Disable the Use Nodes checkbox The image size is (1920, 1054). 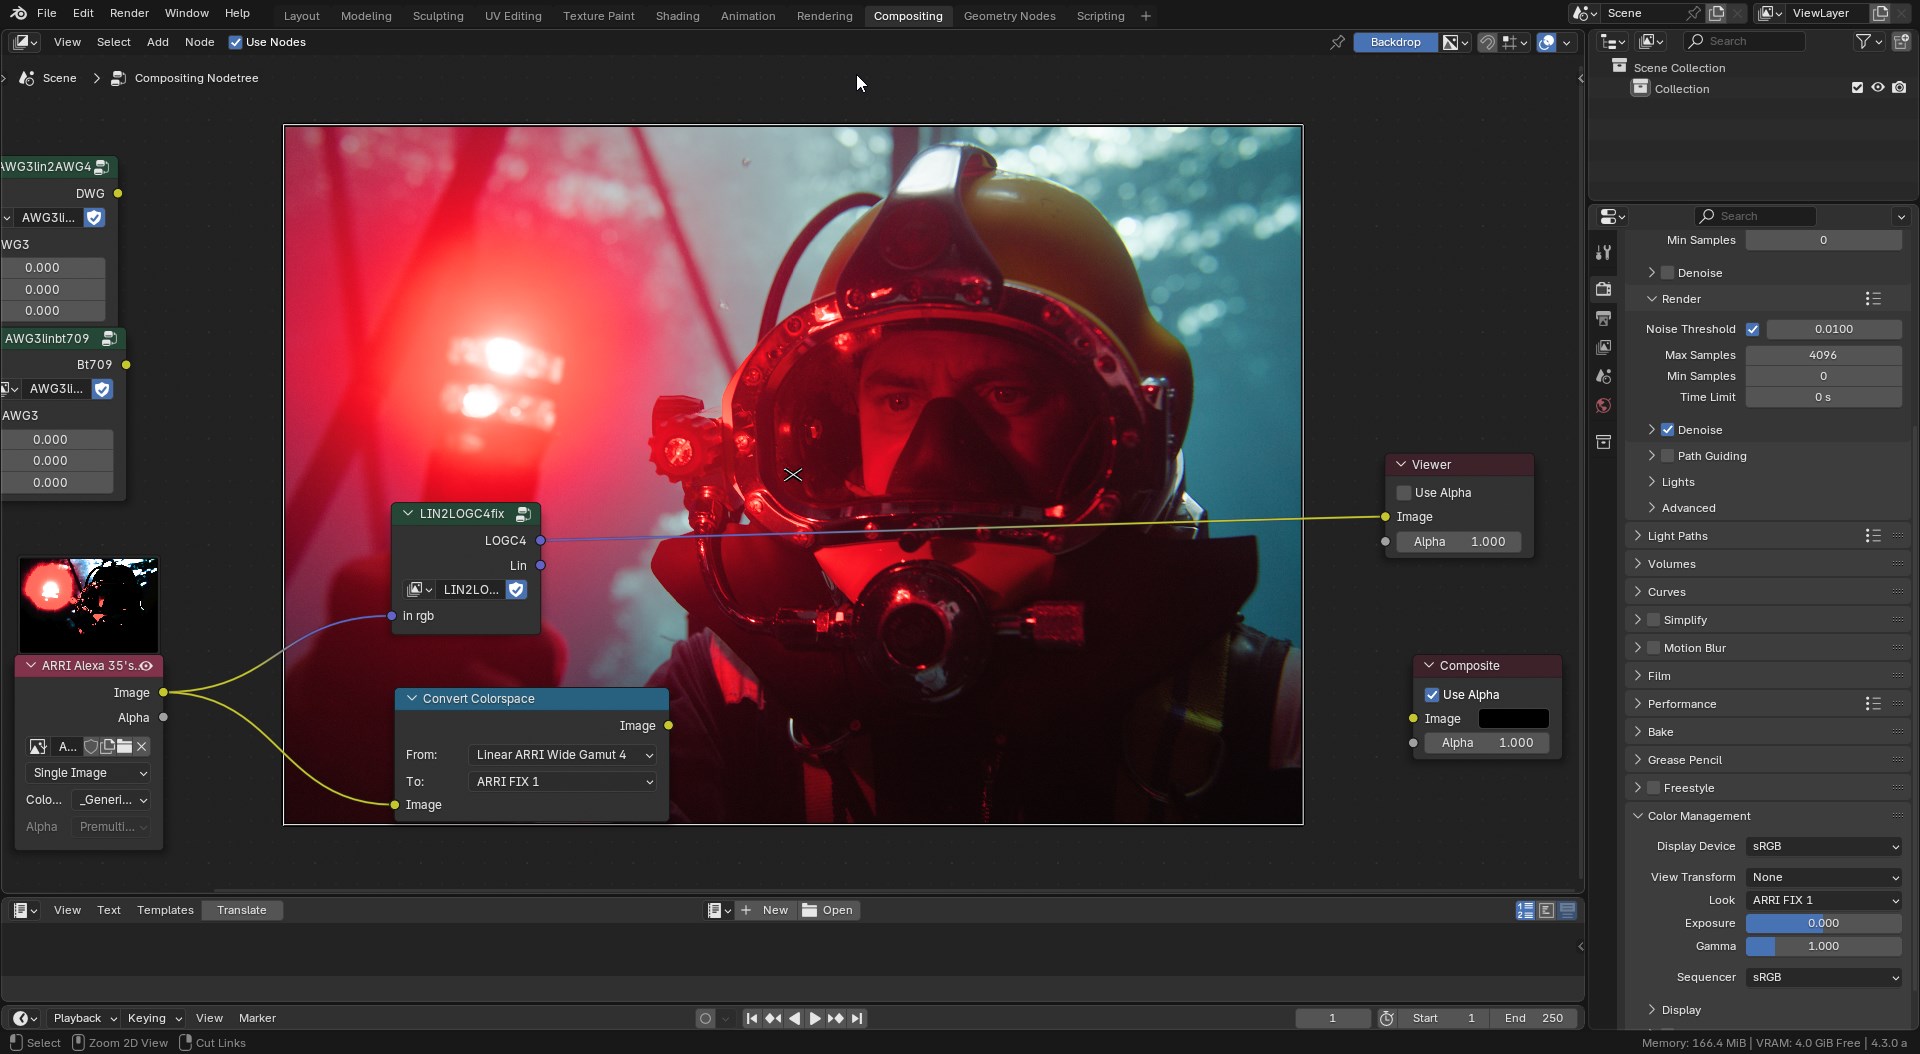(x=236, y=42)
